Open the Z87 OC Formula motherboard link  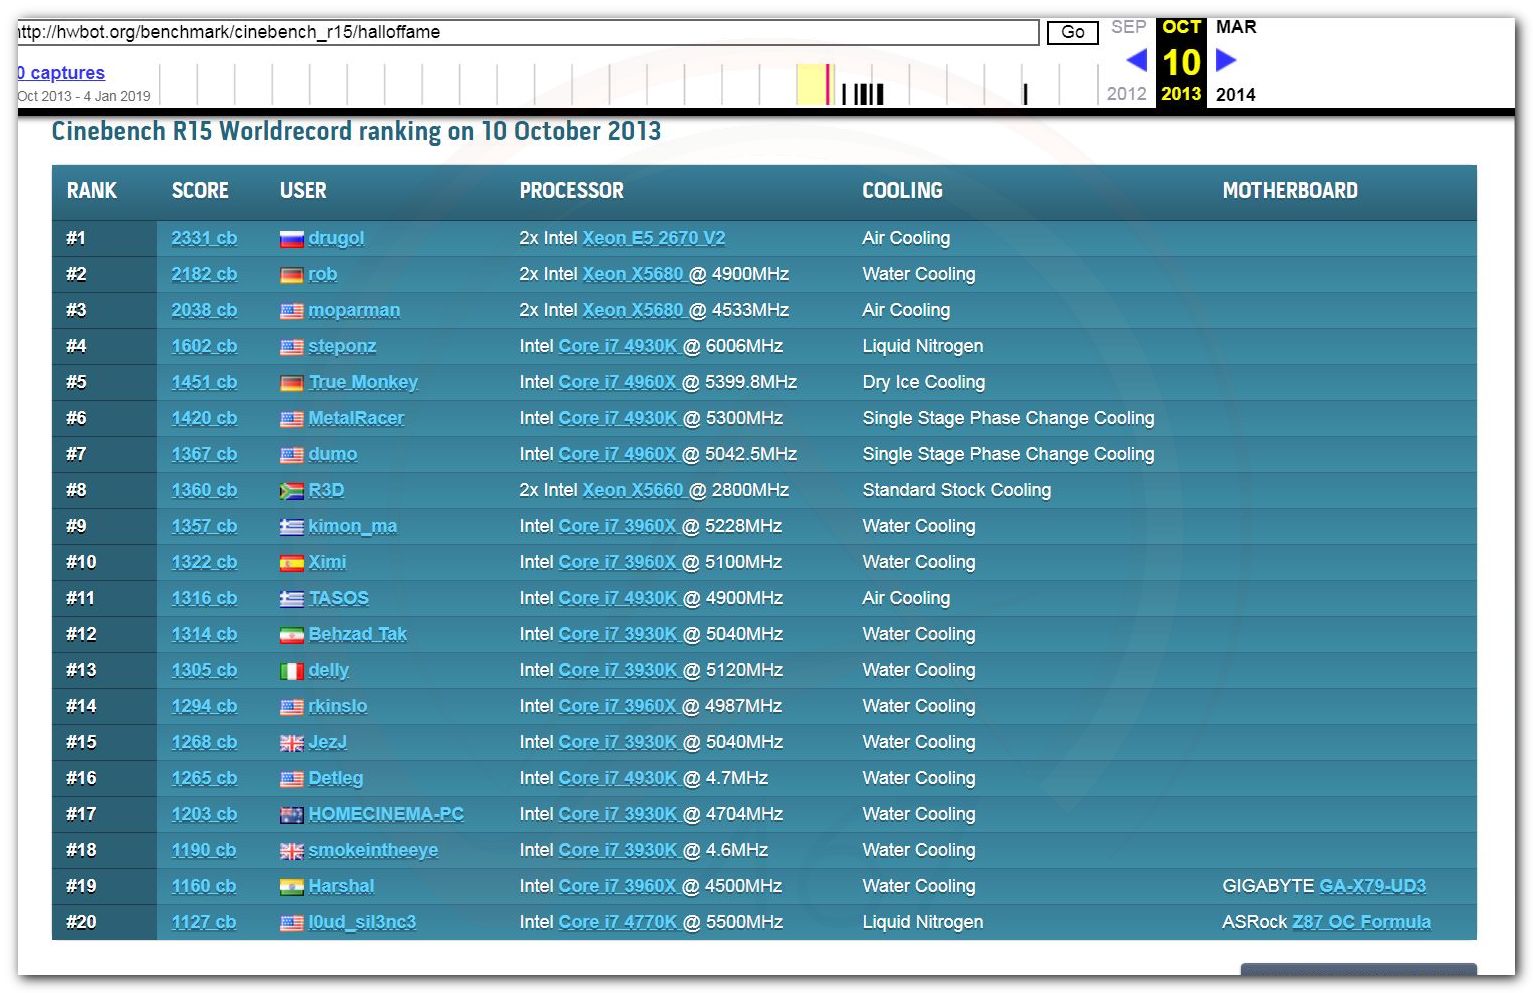coord(1361,922)
